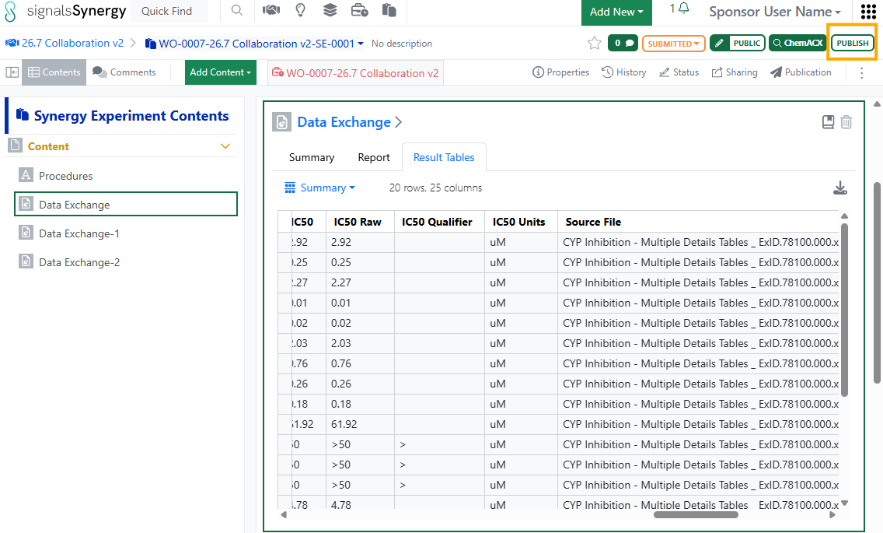Open the Sponsor User Name menu
883x533 pixels.
775,12
